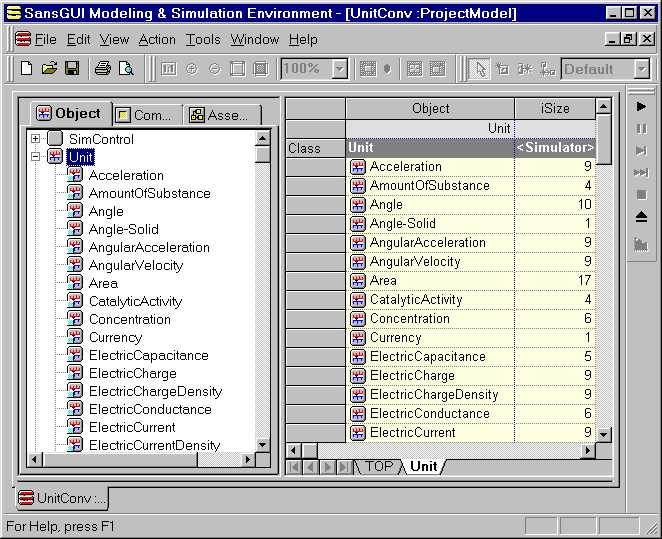Collapse the Unit tree node
This screenshot has width=662, height=539.
pyautogui.click(x=36, y=157)
